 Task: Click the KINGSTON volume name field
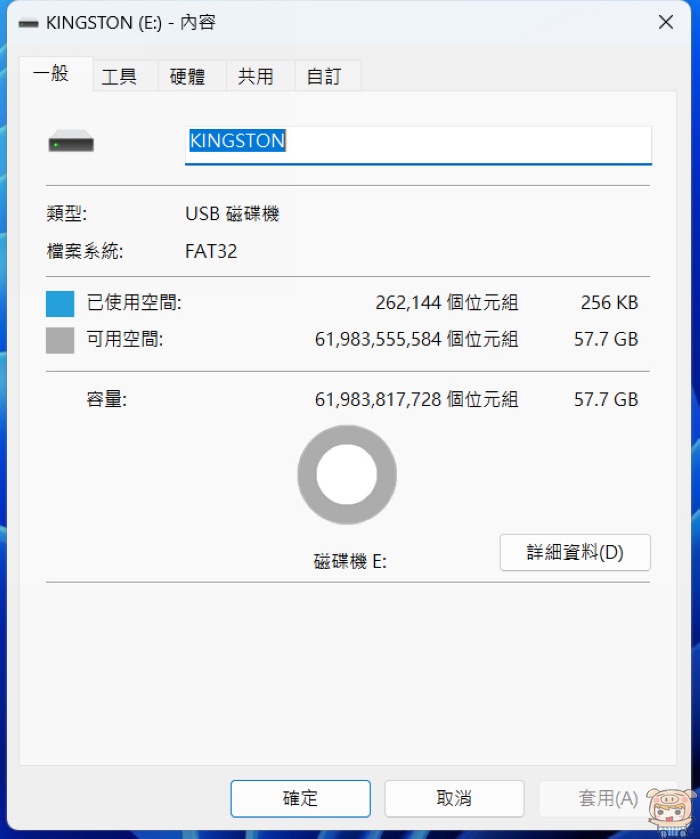[418, 145]
